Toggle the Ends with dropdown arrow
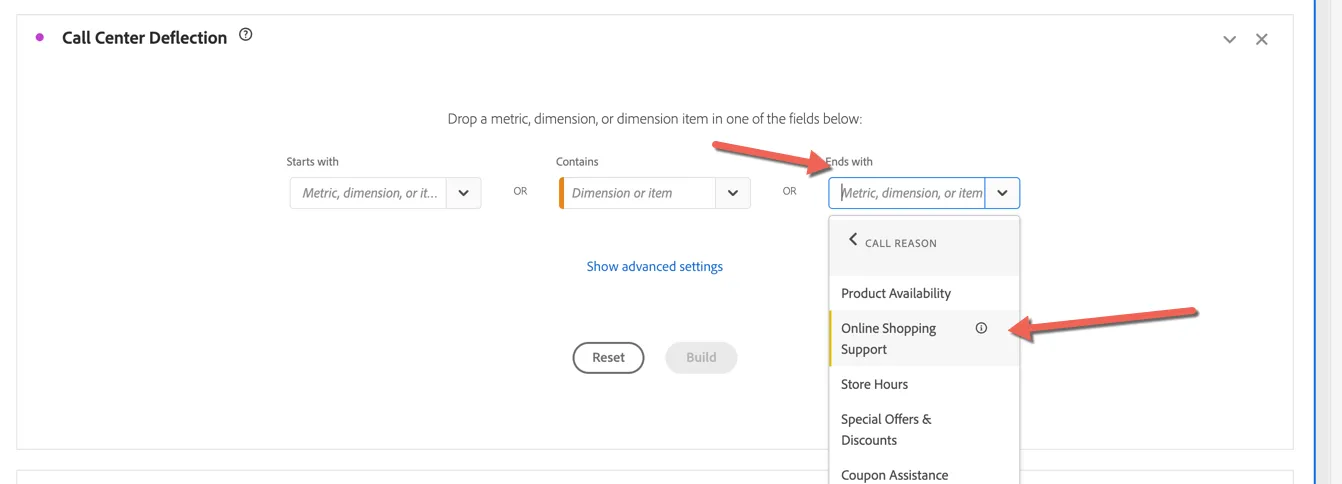Image resolution: width=1342 pixels, height=484 pixels. [1002, 193]
